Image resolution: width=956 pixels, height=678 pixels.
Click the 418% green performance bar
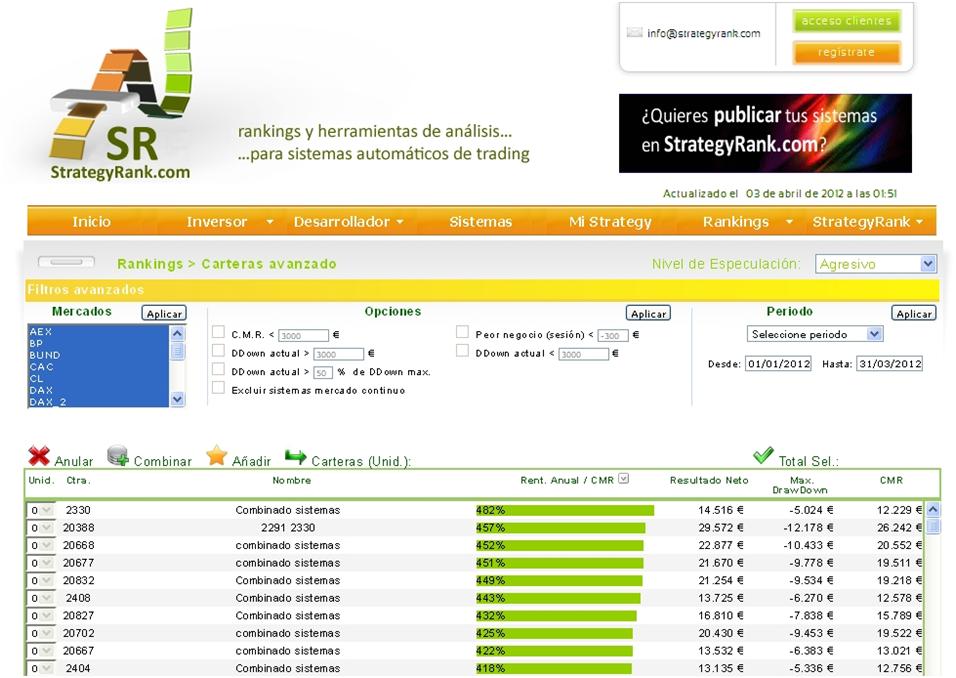pyautogui.click(x=553, y=668)
